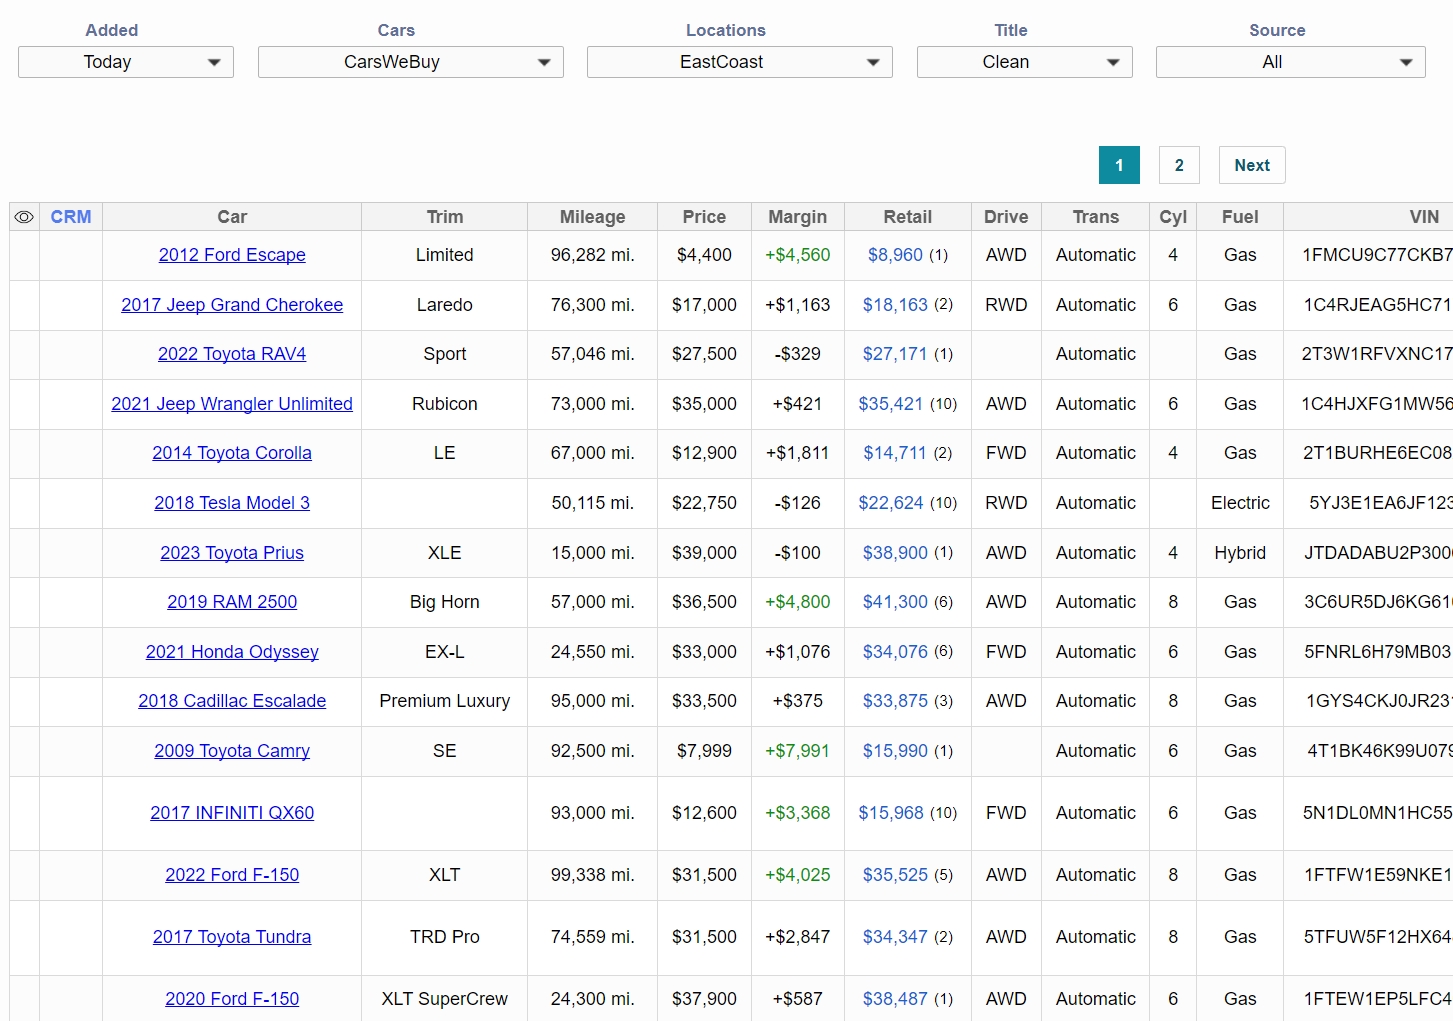Open the 2020 Ford F-150 listing

(x=232, y=999)
